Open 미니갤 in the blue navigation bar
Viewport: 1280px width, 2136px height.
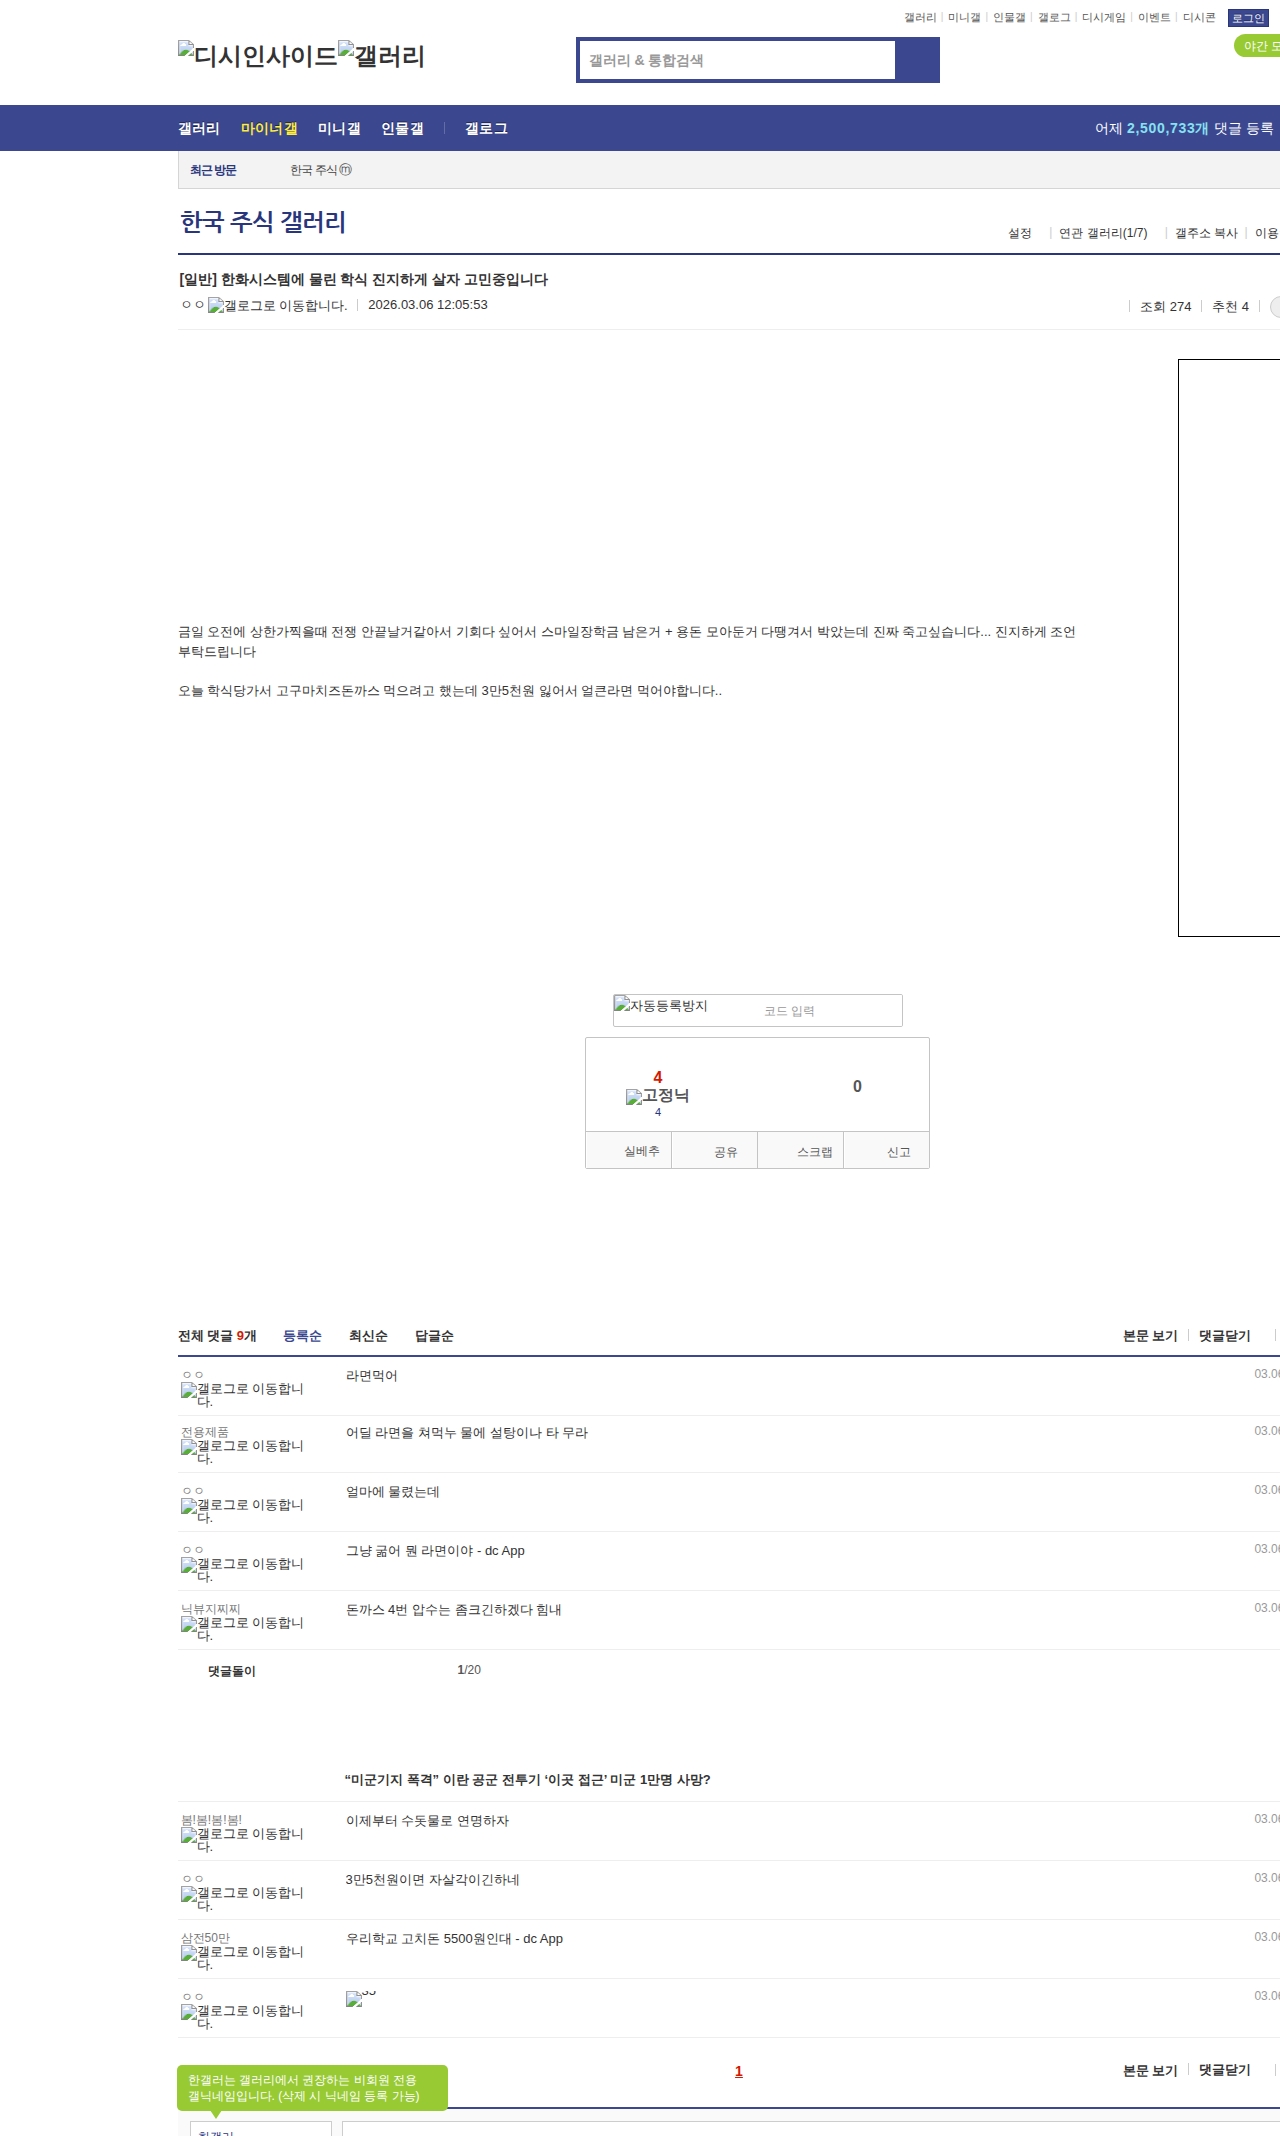click(339, 128)
